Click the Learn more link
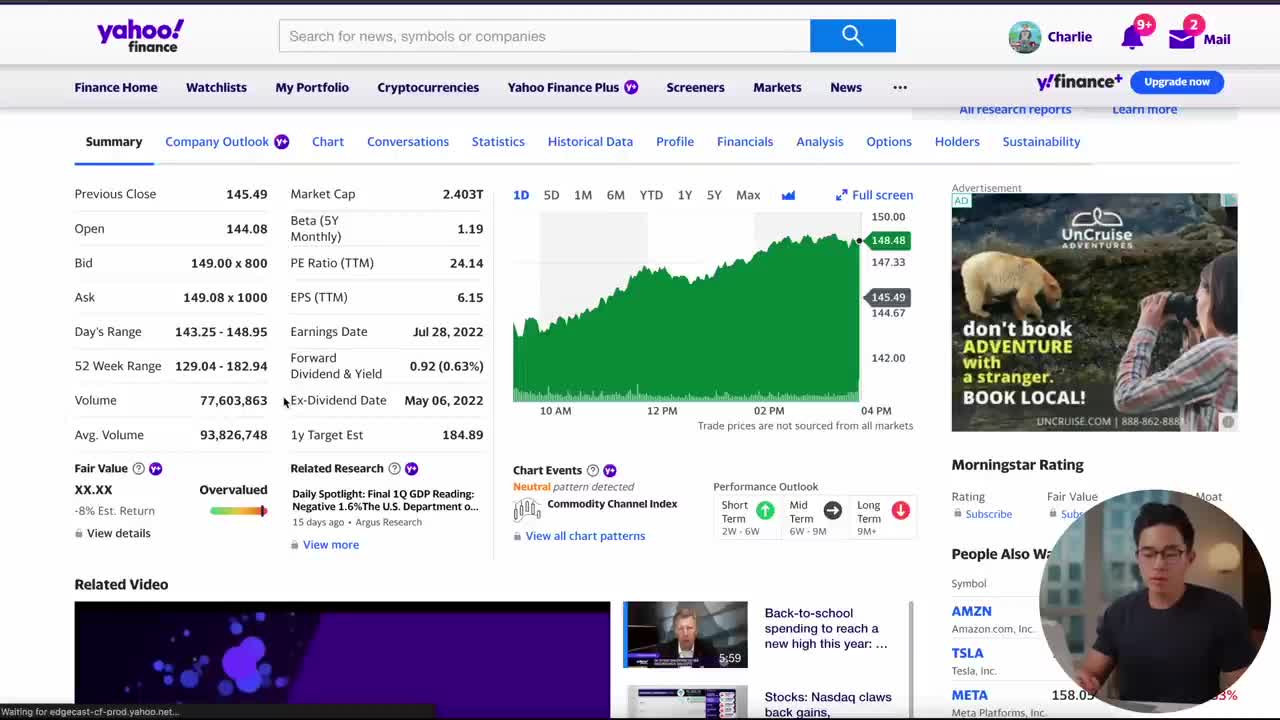 pos(1144,109)
